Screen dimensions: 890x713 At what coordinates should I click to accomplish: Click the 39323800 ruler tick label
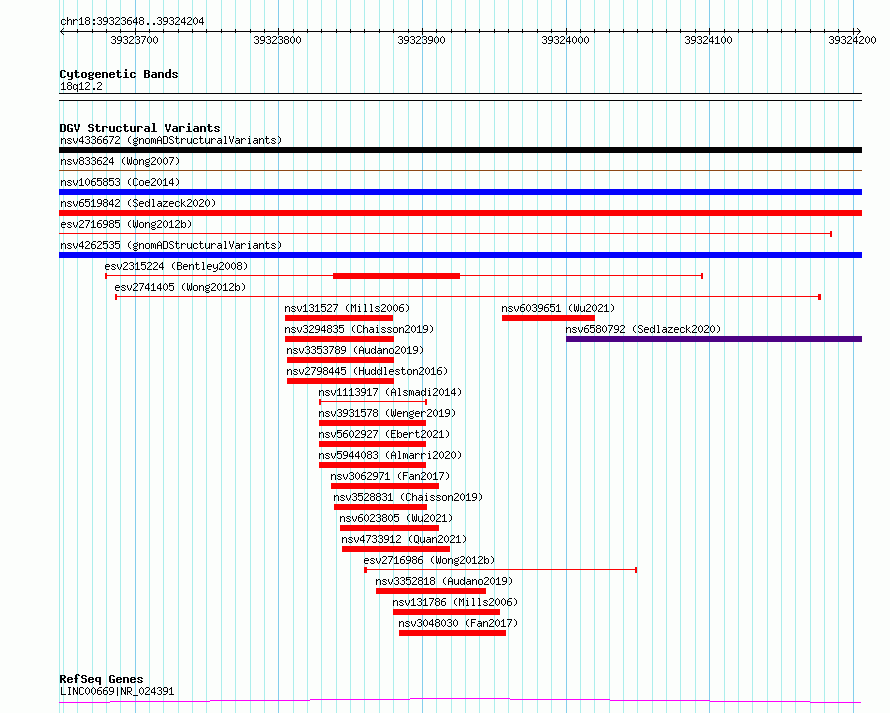[x=278, y=40]
